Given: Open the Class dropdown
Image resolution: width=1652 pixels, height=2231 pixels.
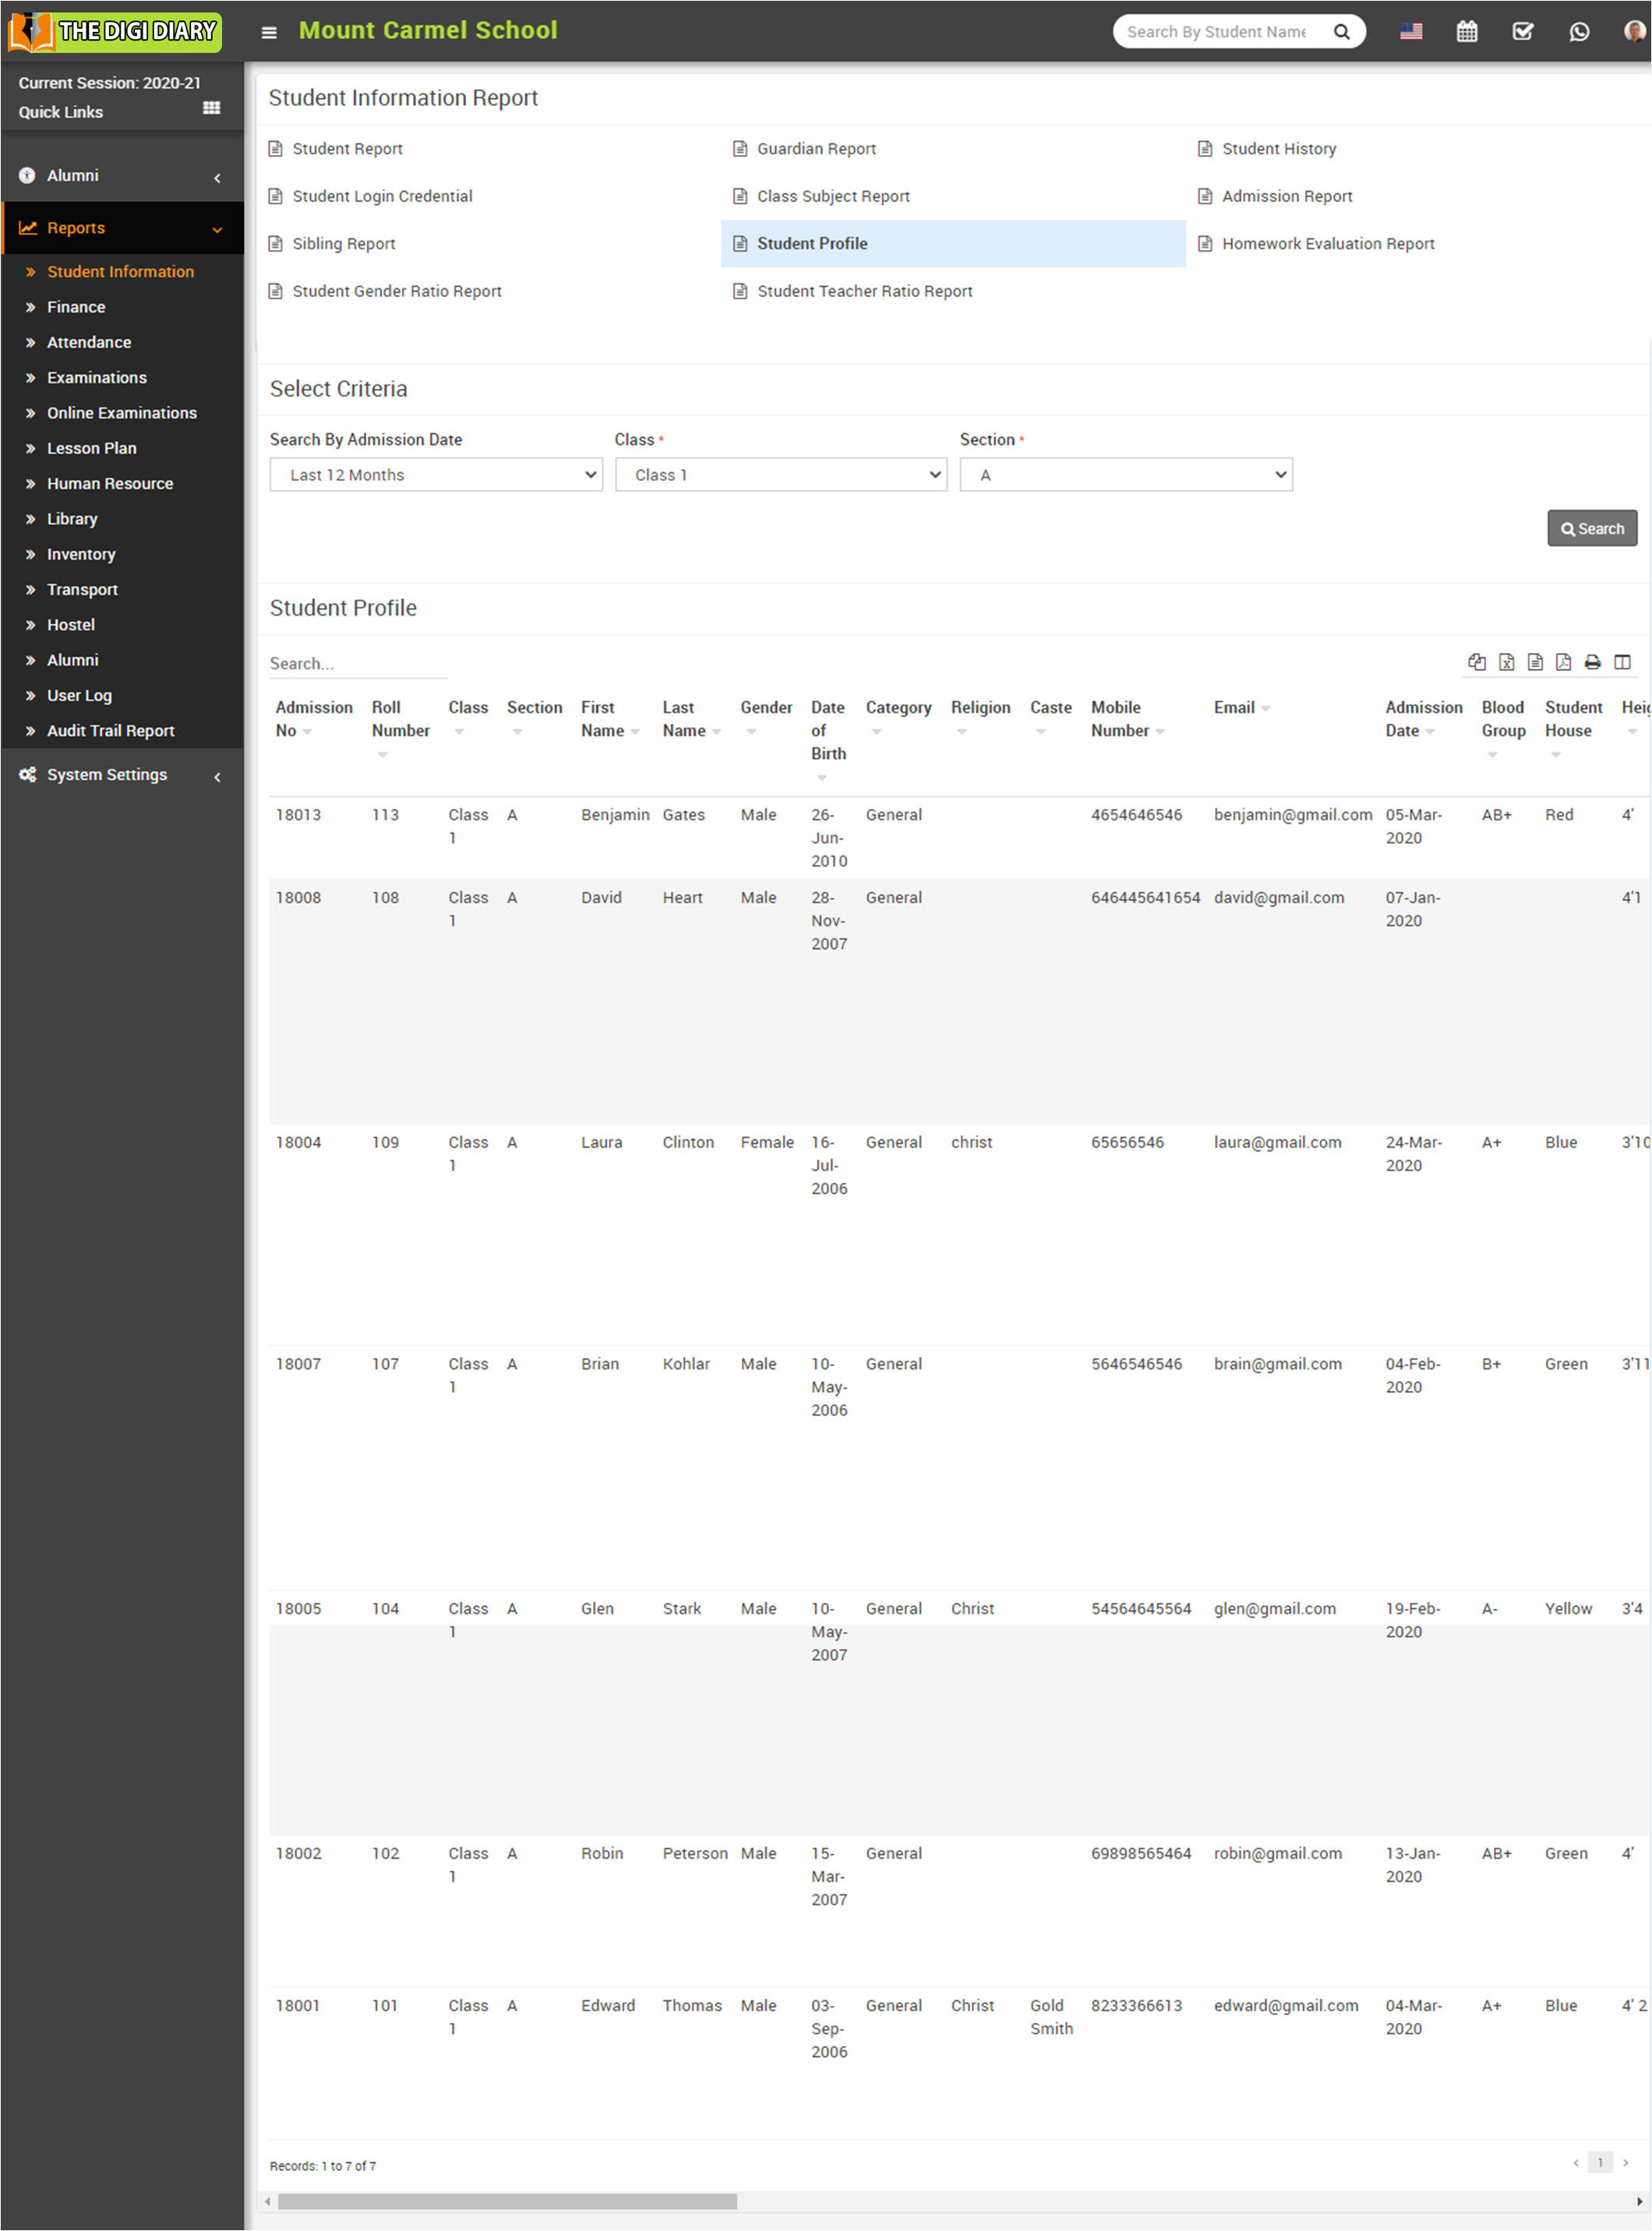Looking at the screenshot, I should [780, 475].
